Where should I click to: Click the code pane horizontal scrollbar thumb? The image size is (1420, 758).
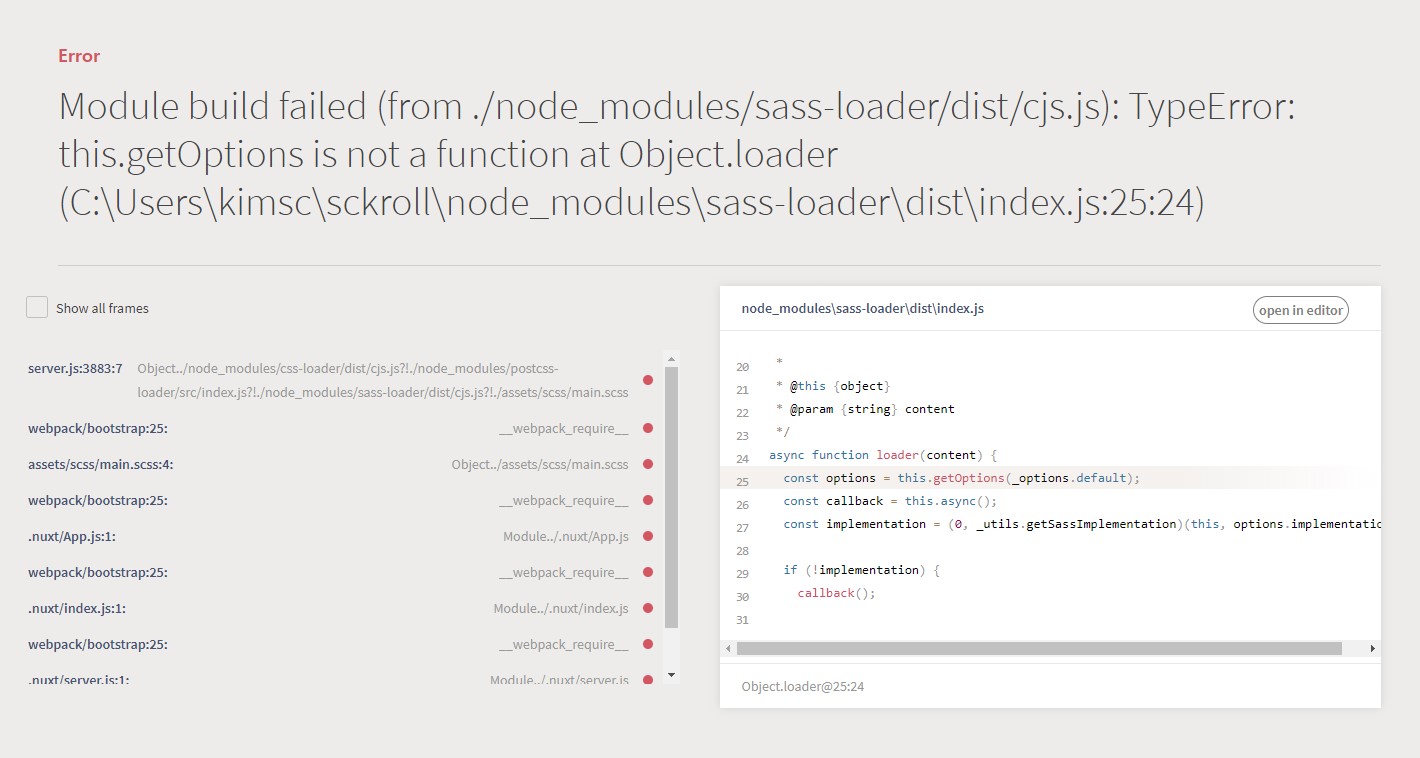coord(1039,648)
